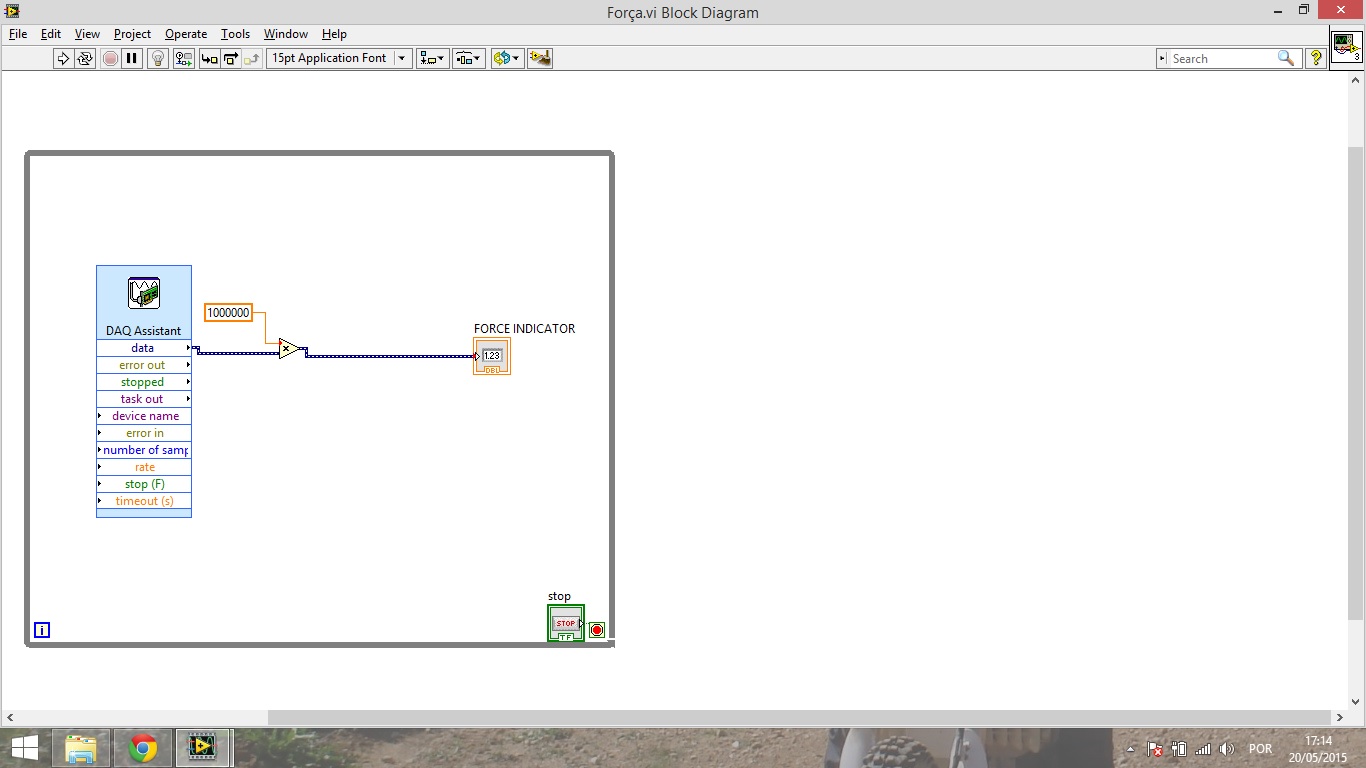Image resolution: width=1366 pixels, height=768 pixels.
Task: Click horizontal scrollbar right arrow
Action: [x=1340, y=717]
